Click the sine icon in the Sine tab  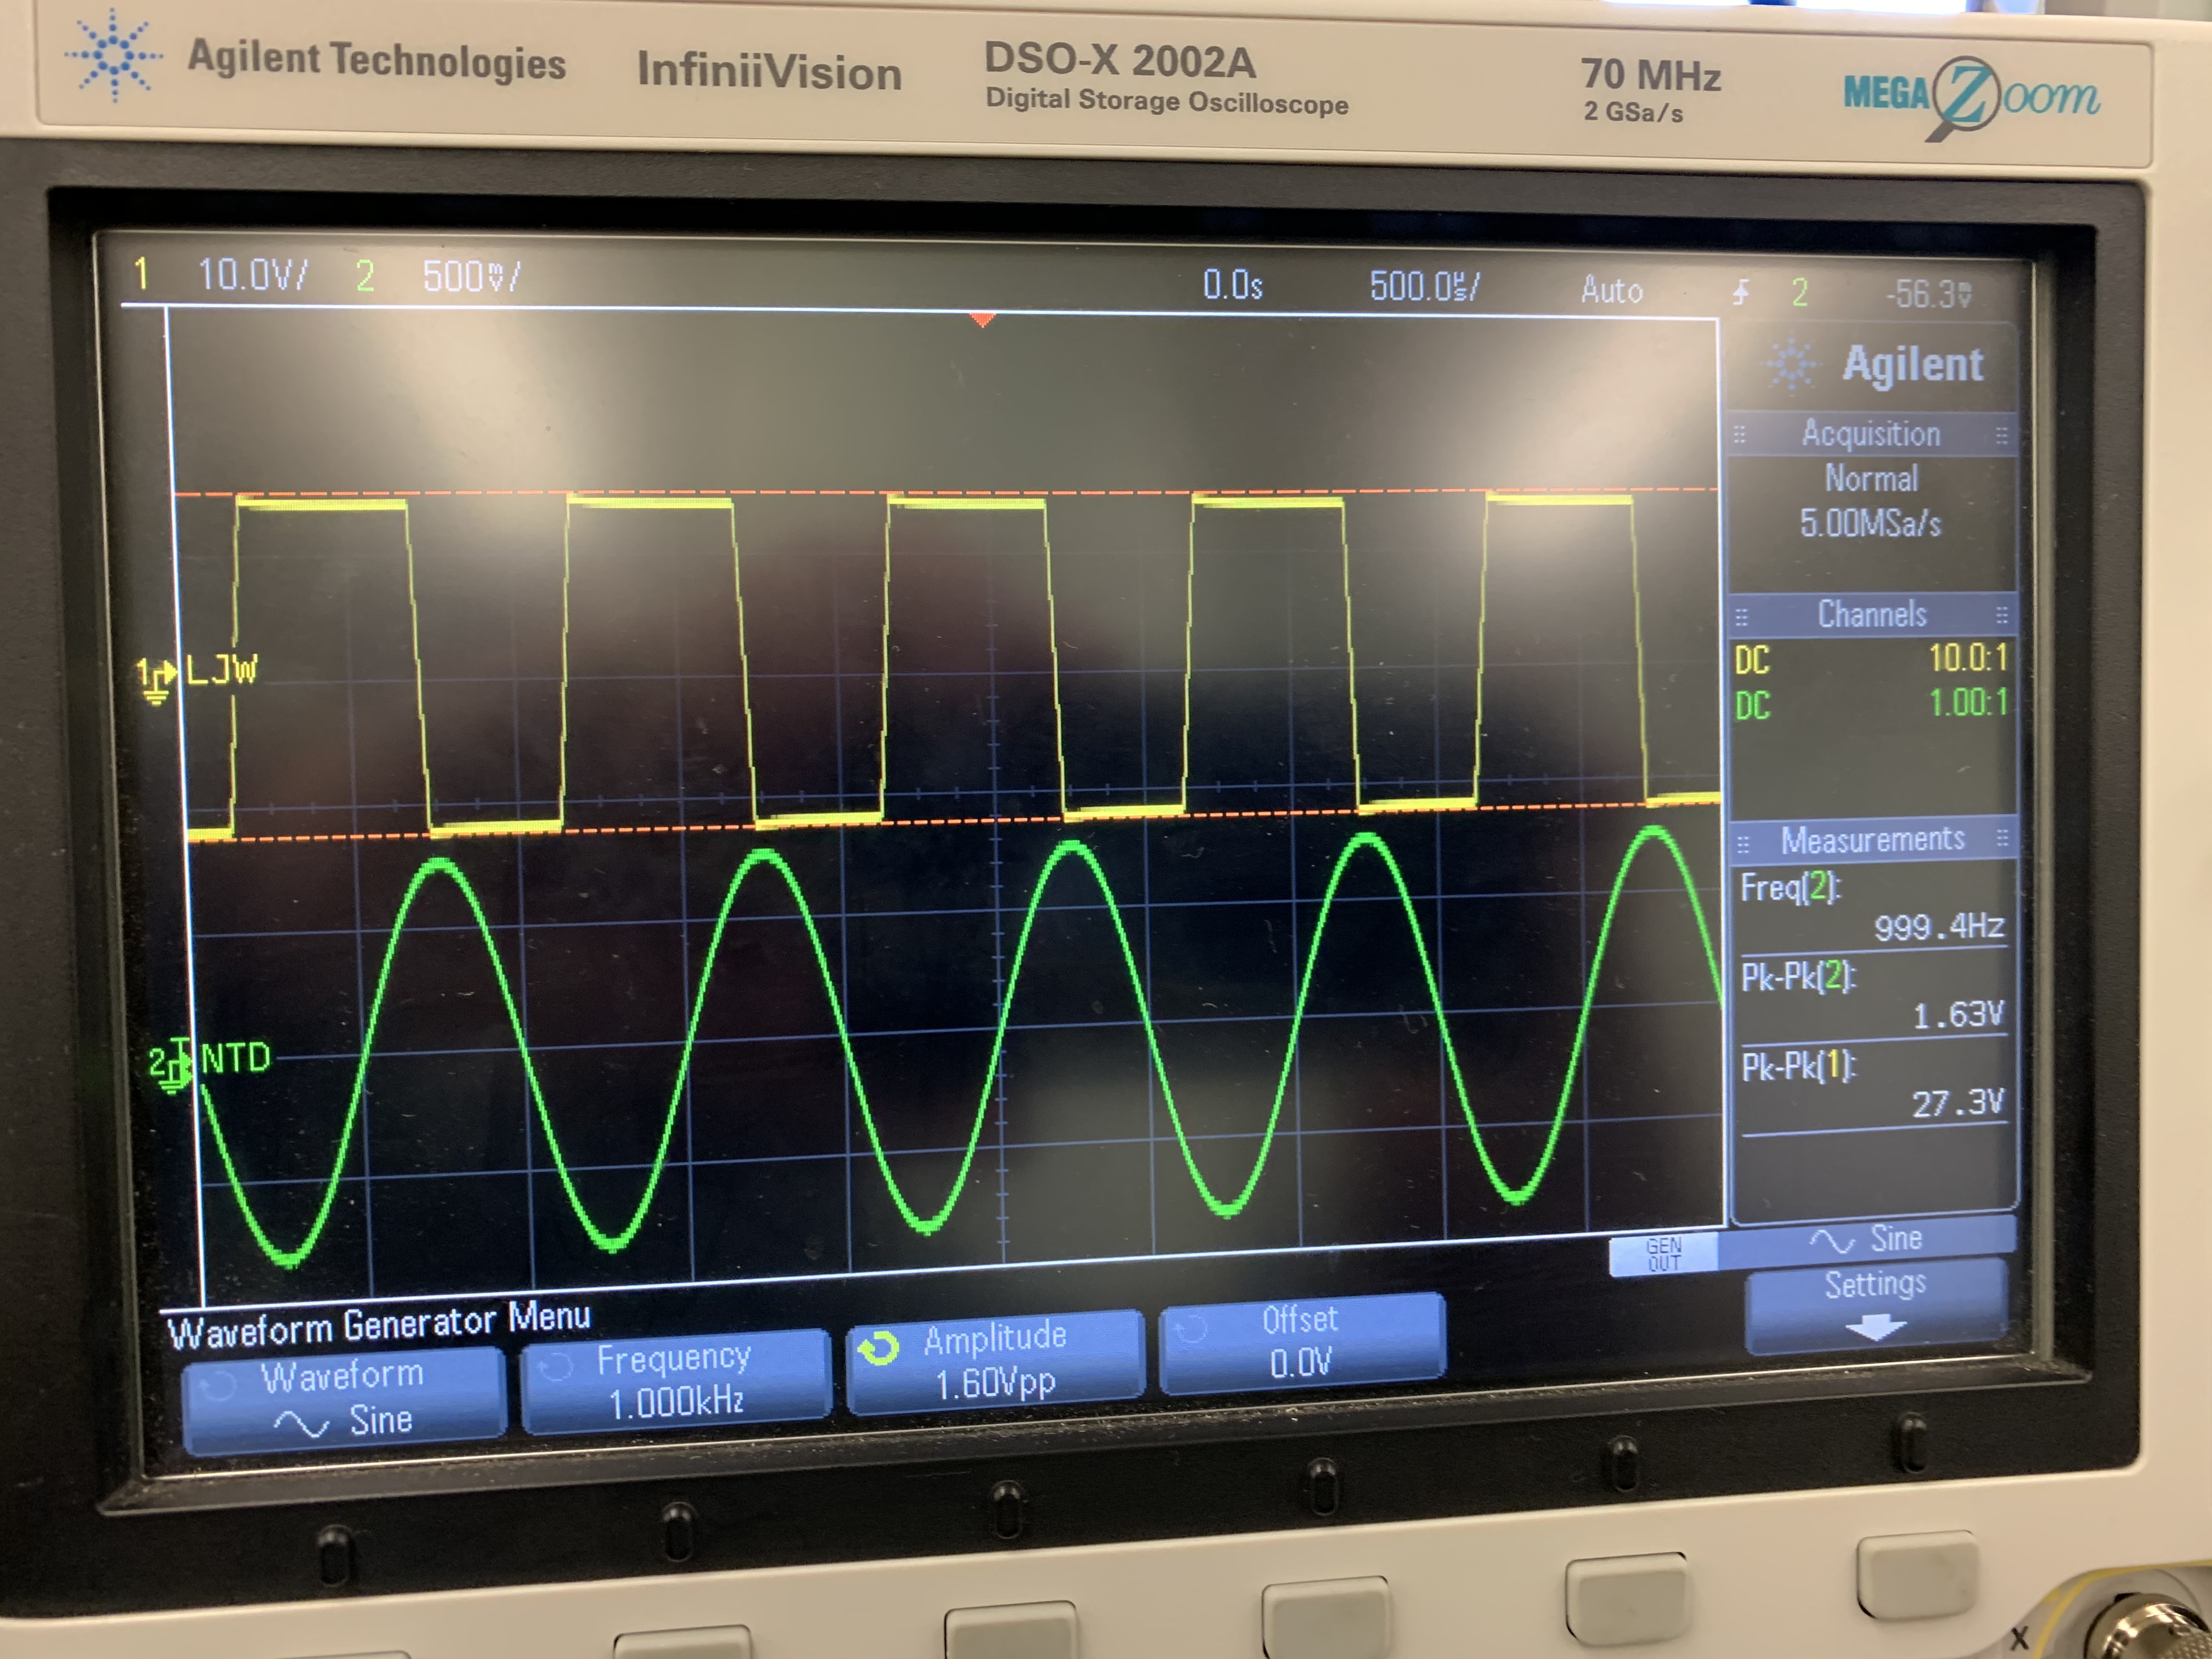(1832, 1241)
